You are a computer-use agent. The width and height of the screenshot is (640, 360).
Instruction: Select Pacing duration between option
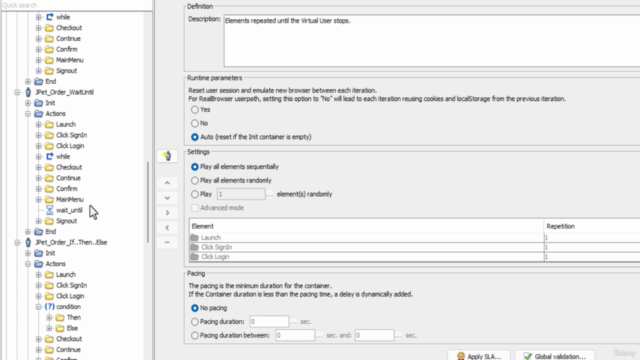(195, 336)
